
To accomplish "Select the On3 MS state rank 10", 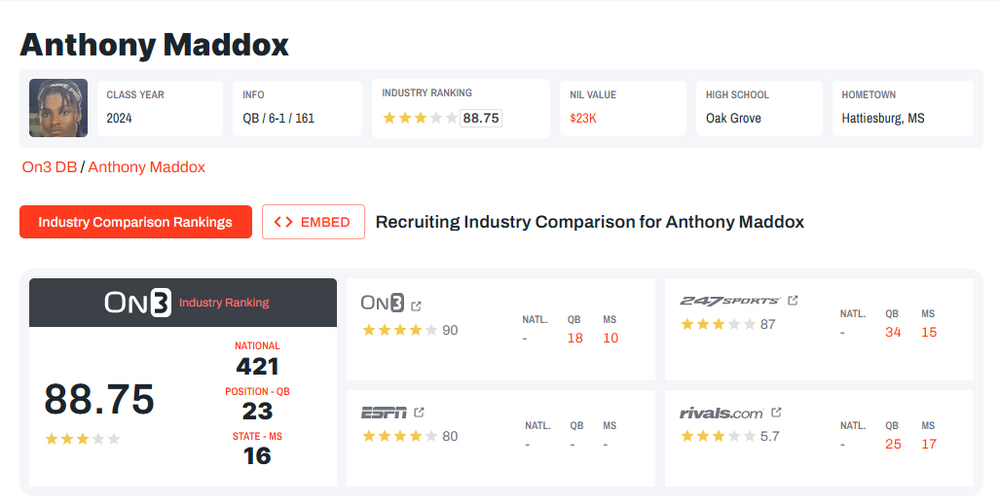I will [x=610, y=338].
